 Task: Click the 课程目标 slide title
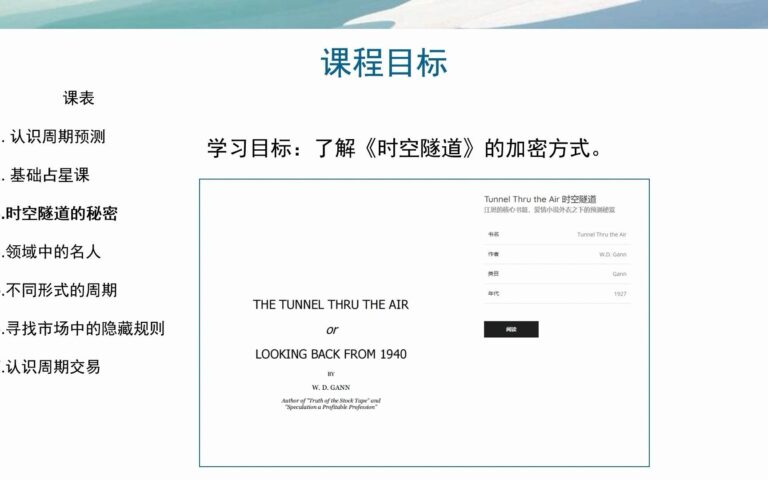(384, 63)
